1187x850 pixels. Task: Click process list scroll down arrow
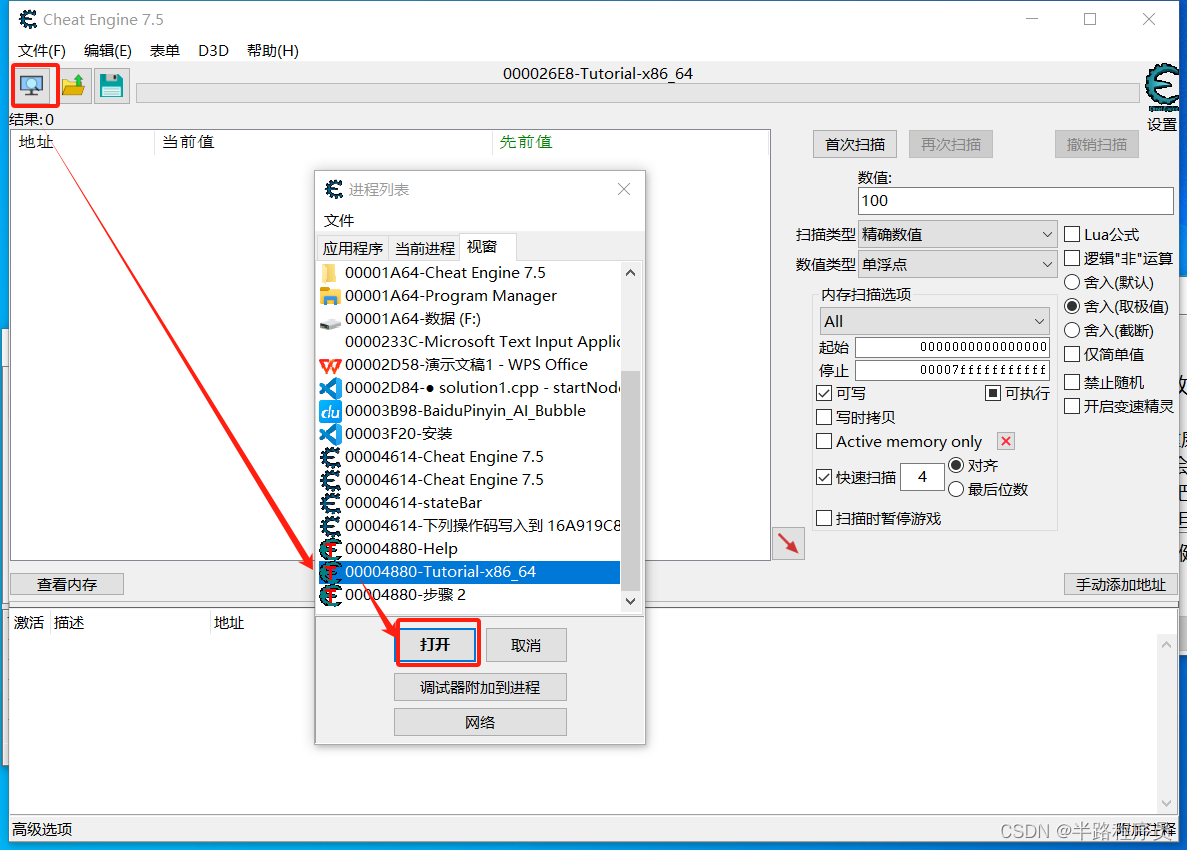pos(630,601)
